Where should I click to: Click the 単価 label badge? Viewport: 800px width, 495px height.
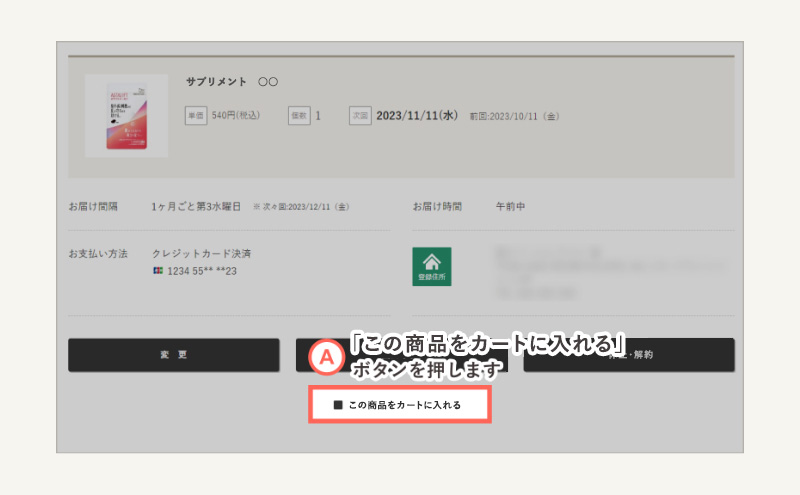(x=195, y=116)
